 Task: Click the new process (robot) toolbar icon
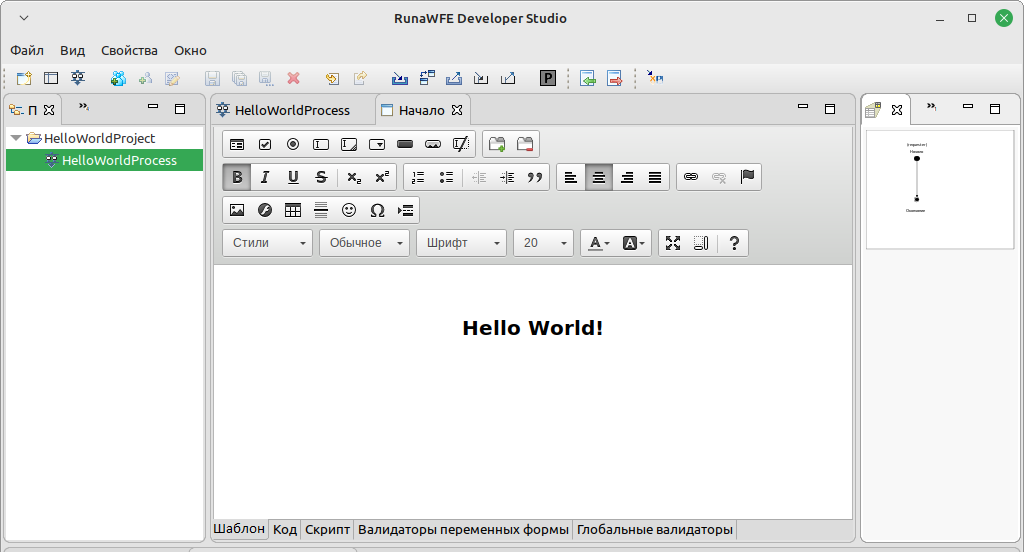78,78
